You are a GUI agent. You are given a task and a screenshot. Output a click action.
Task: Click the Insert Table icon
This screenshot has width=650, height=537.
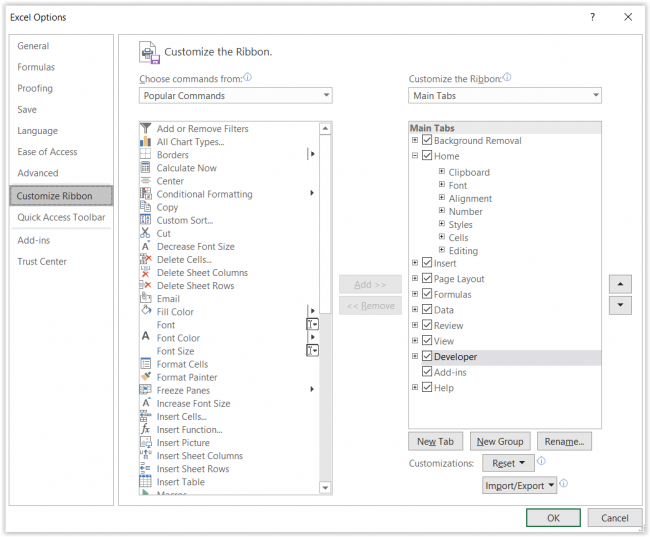[x=146, y=481]
